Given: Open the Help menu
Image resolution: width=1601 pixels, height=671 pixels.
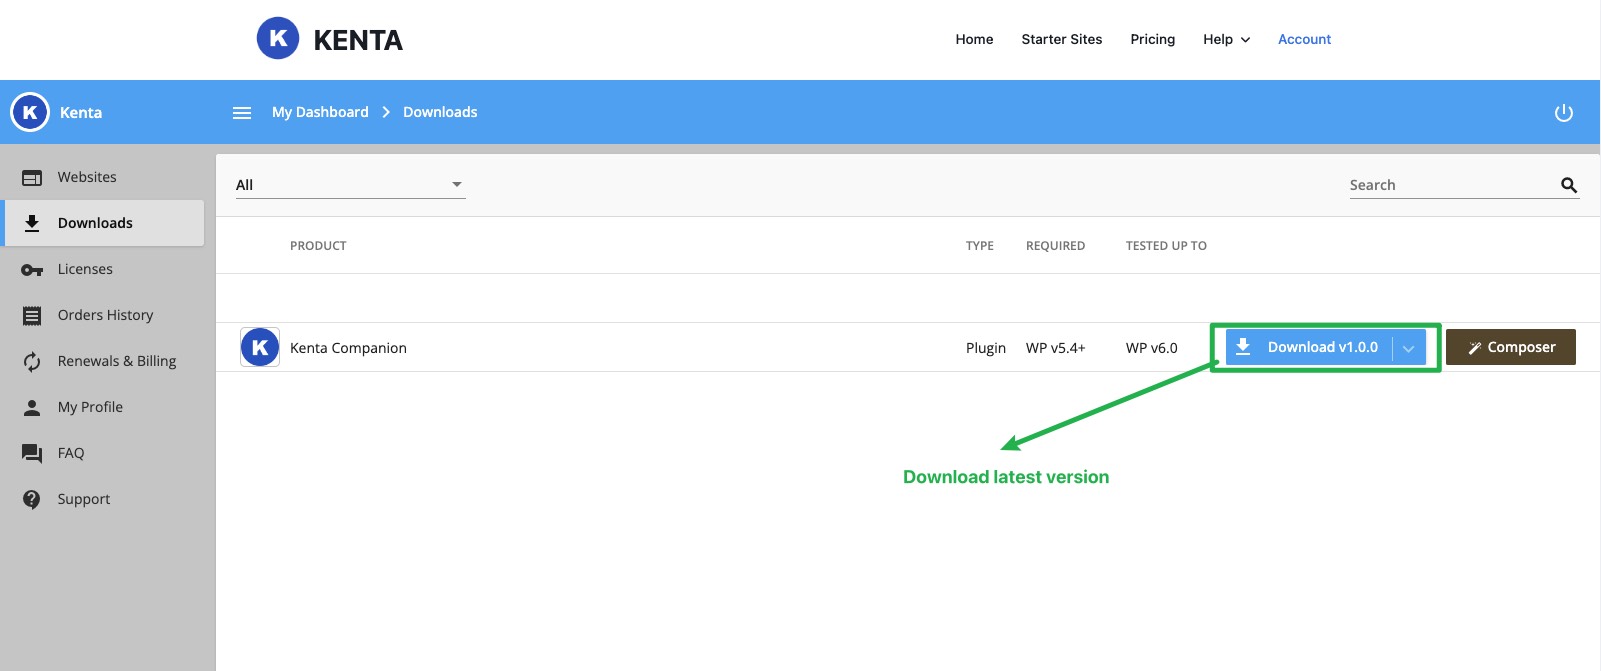Looking at the screenshot, I should coord(1226,39).
